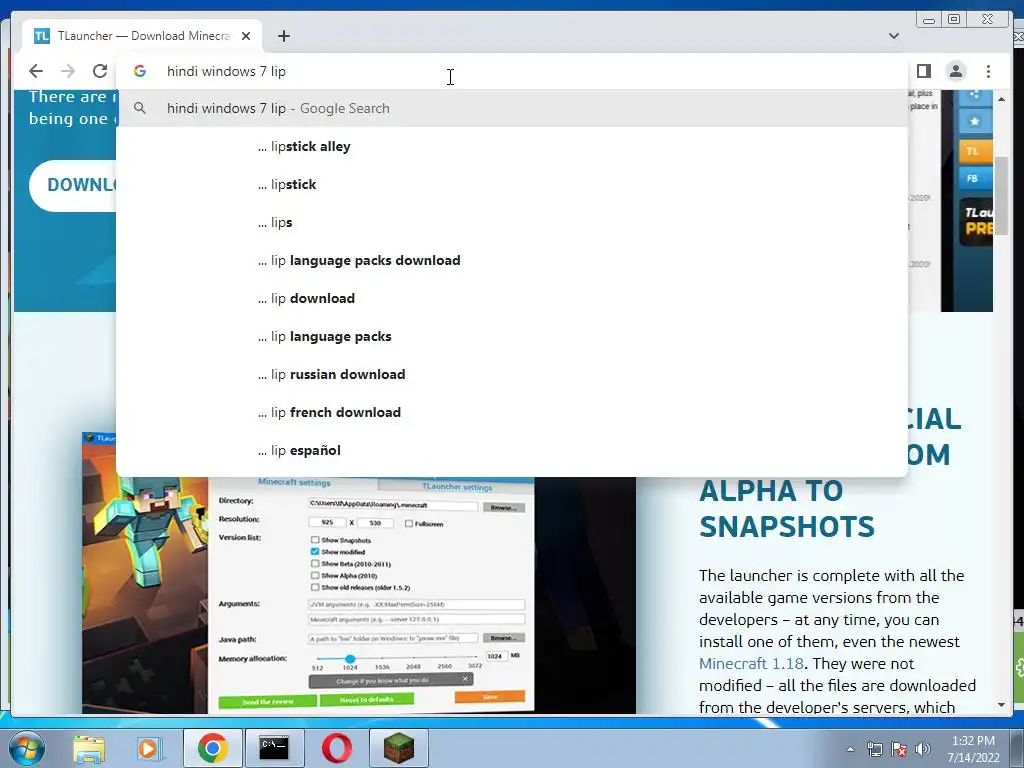Click the DOWNLOAD button on the page
Screen dimensions: 1024x768
pyautogui.click(x=73, y=185)
